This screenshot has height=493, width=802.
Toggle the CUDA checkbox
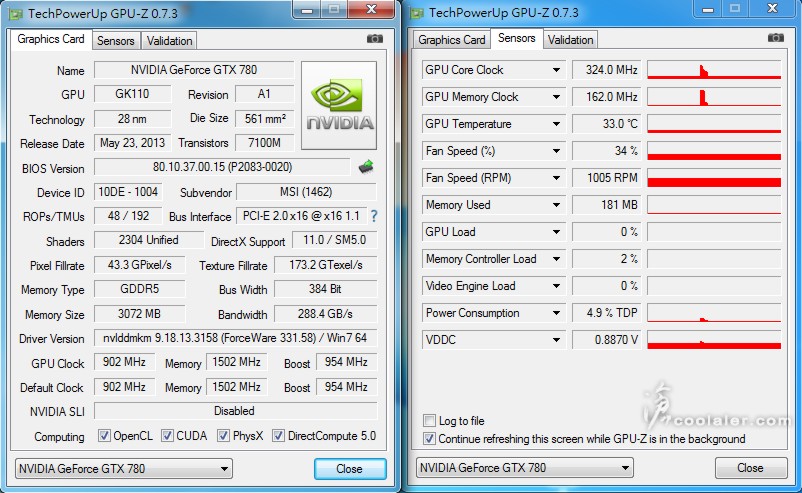167,436
